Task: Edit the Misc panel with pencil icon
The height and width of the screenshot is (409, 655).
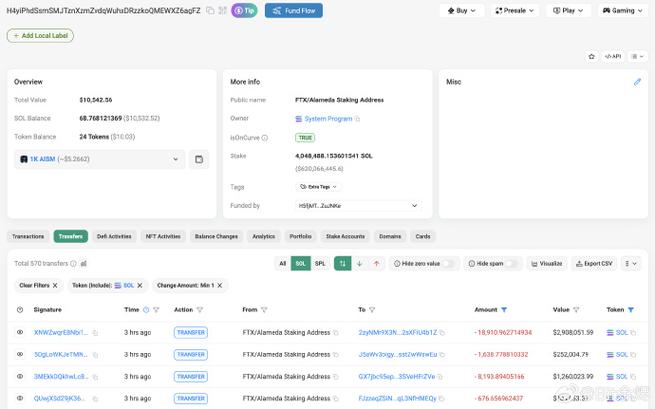Action: [637, 82]
